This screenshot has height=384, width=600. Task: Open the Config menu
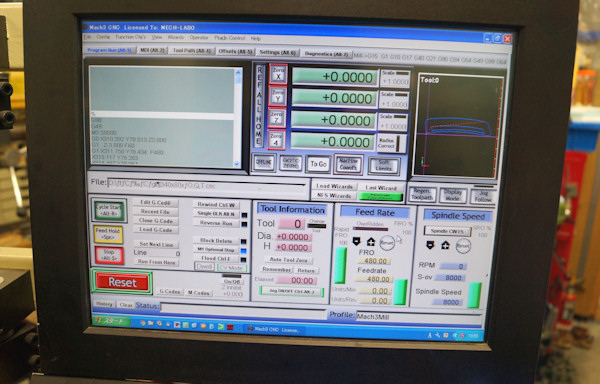(103, 37)
